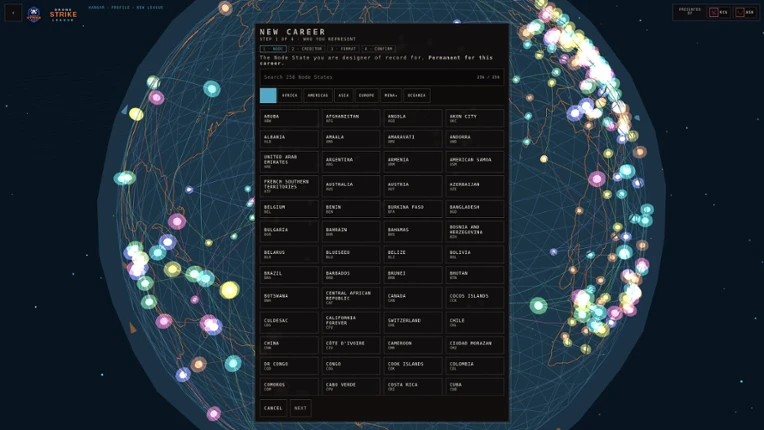
Task: Select China node state
Action: tap(289, 345)
